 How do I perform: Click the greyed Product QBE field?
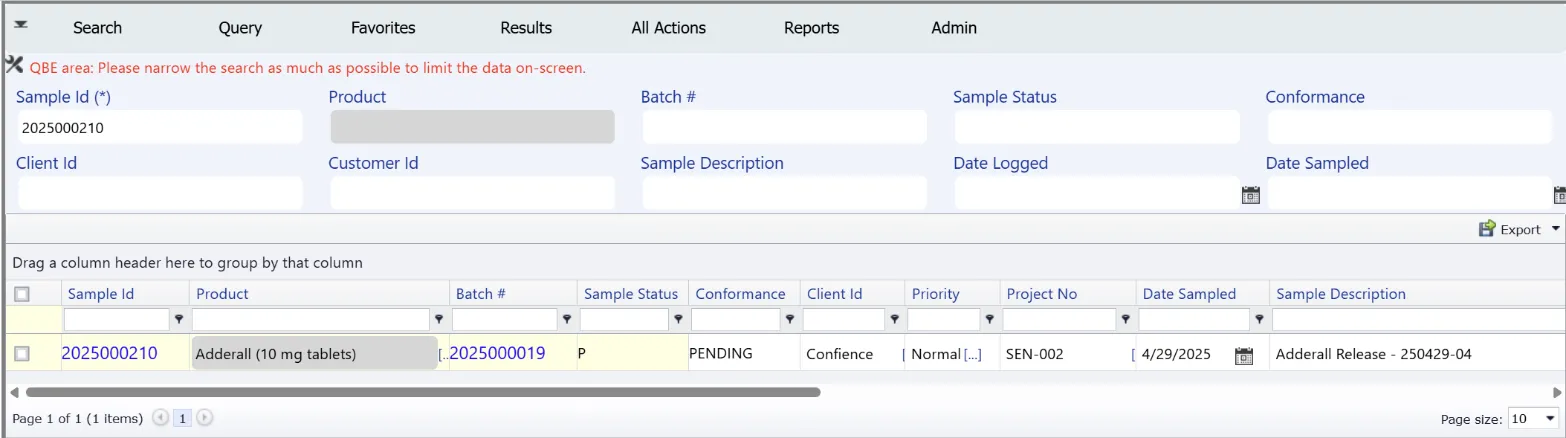tap(473, 128)
